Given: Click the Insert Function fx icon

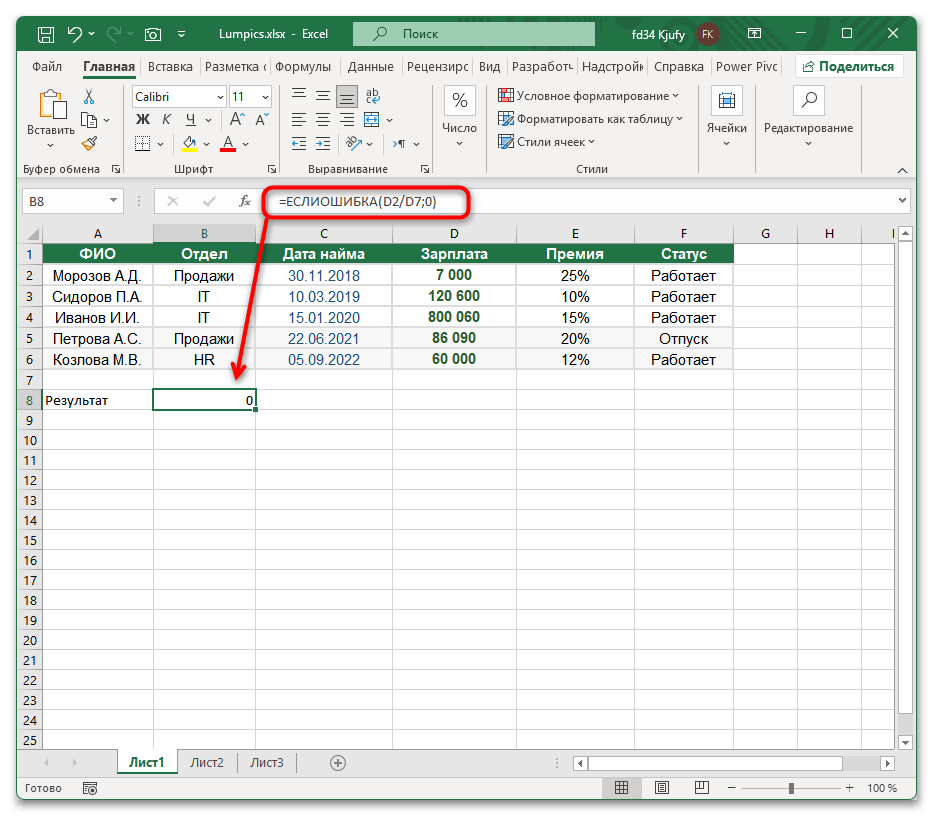Looking at the screenshot, I should pyautogui.click(x=245, y=201).
